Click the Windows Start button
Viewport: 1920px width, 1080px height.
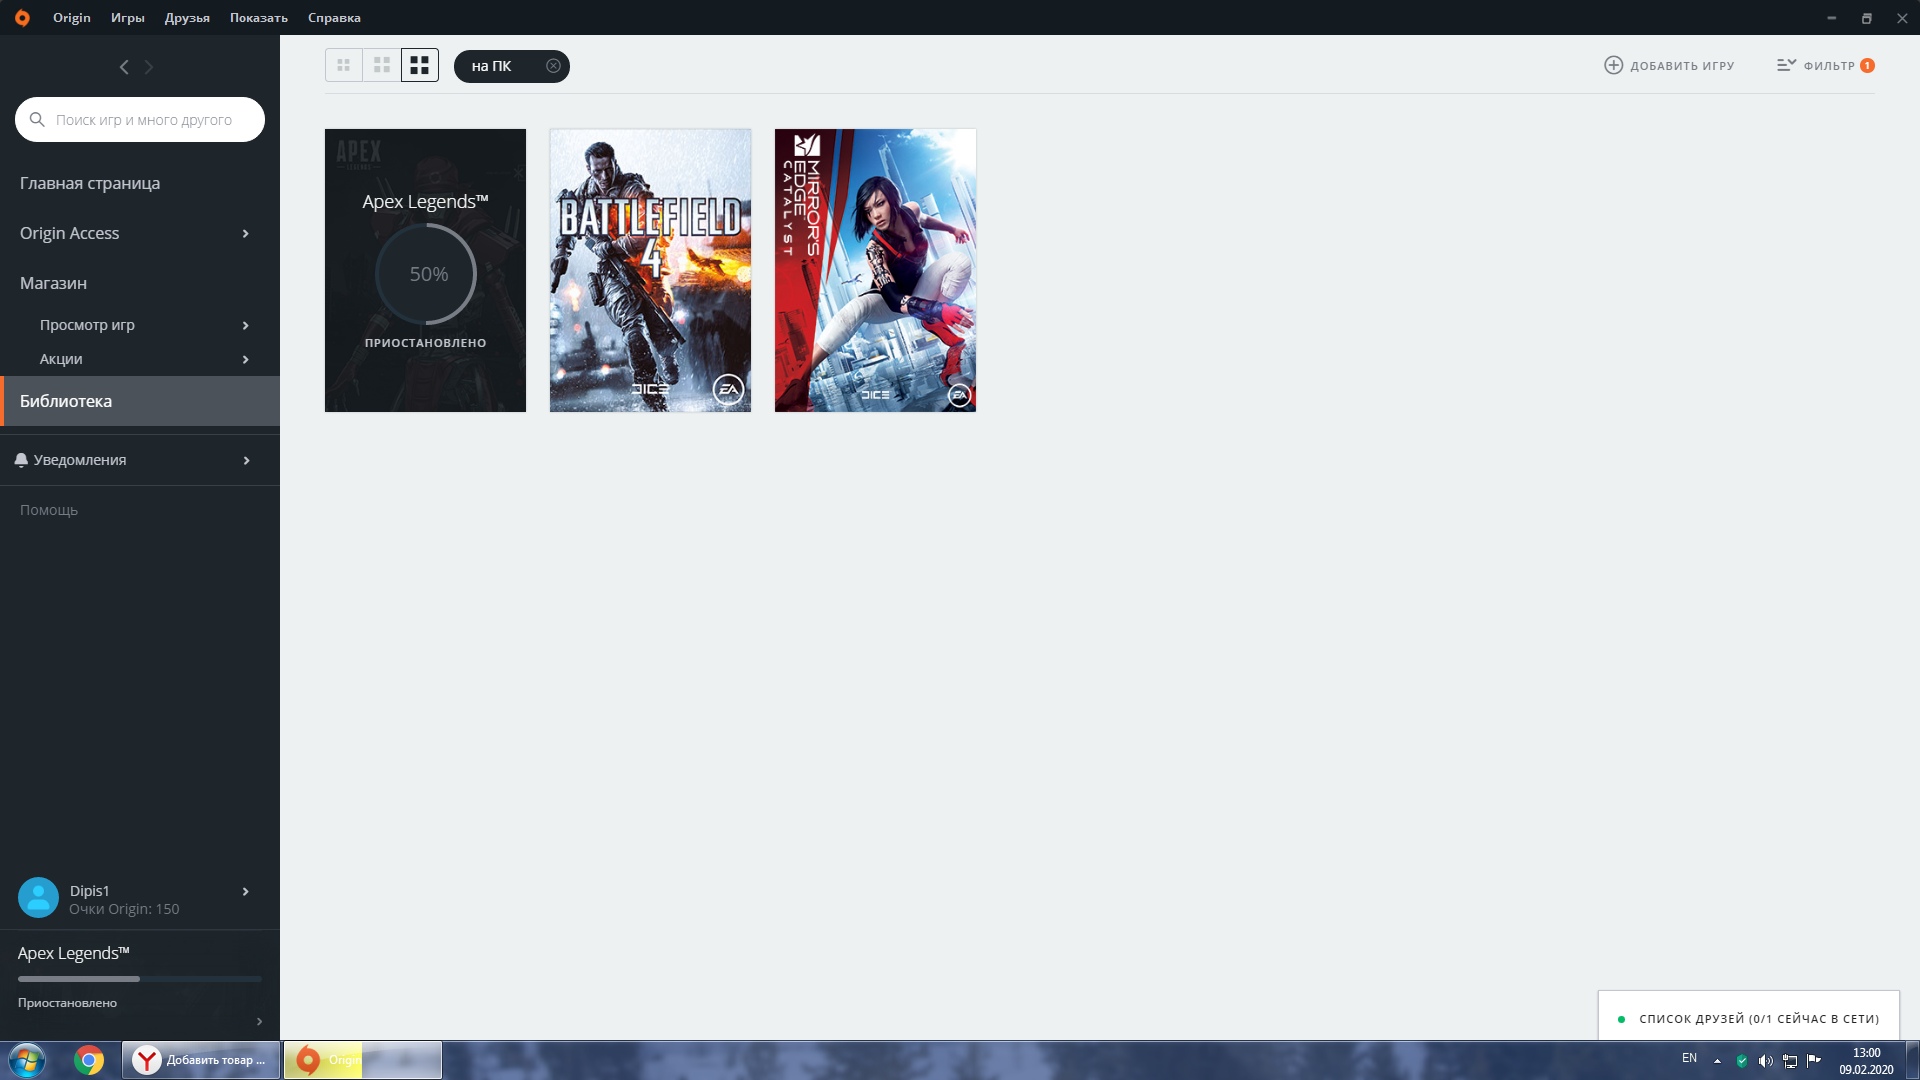(26, 1060)
